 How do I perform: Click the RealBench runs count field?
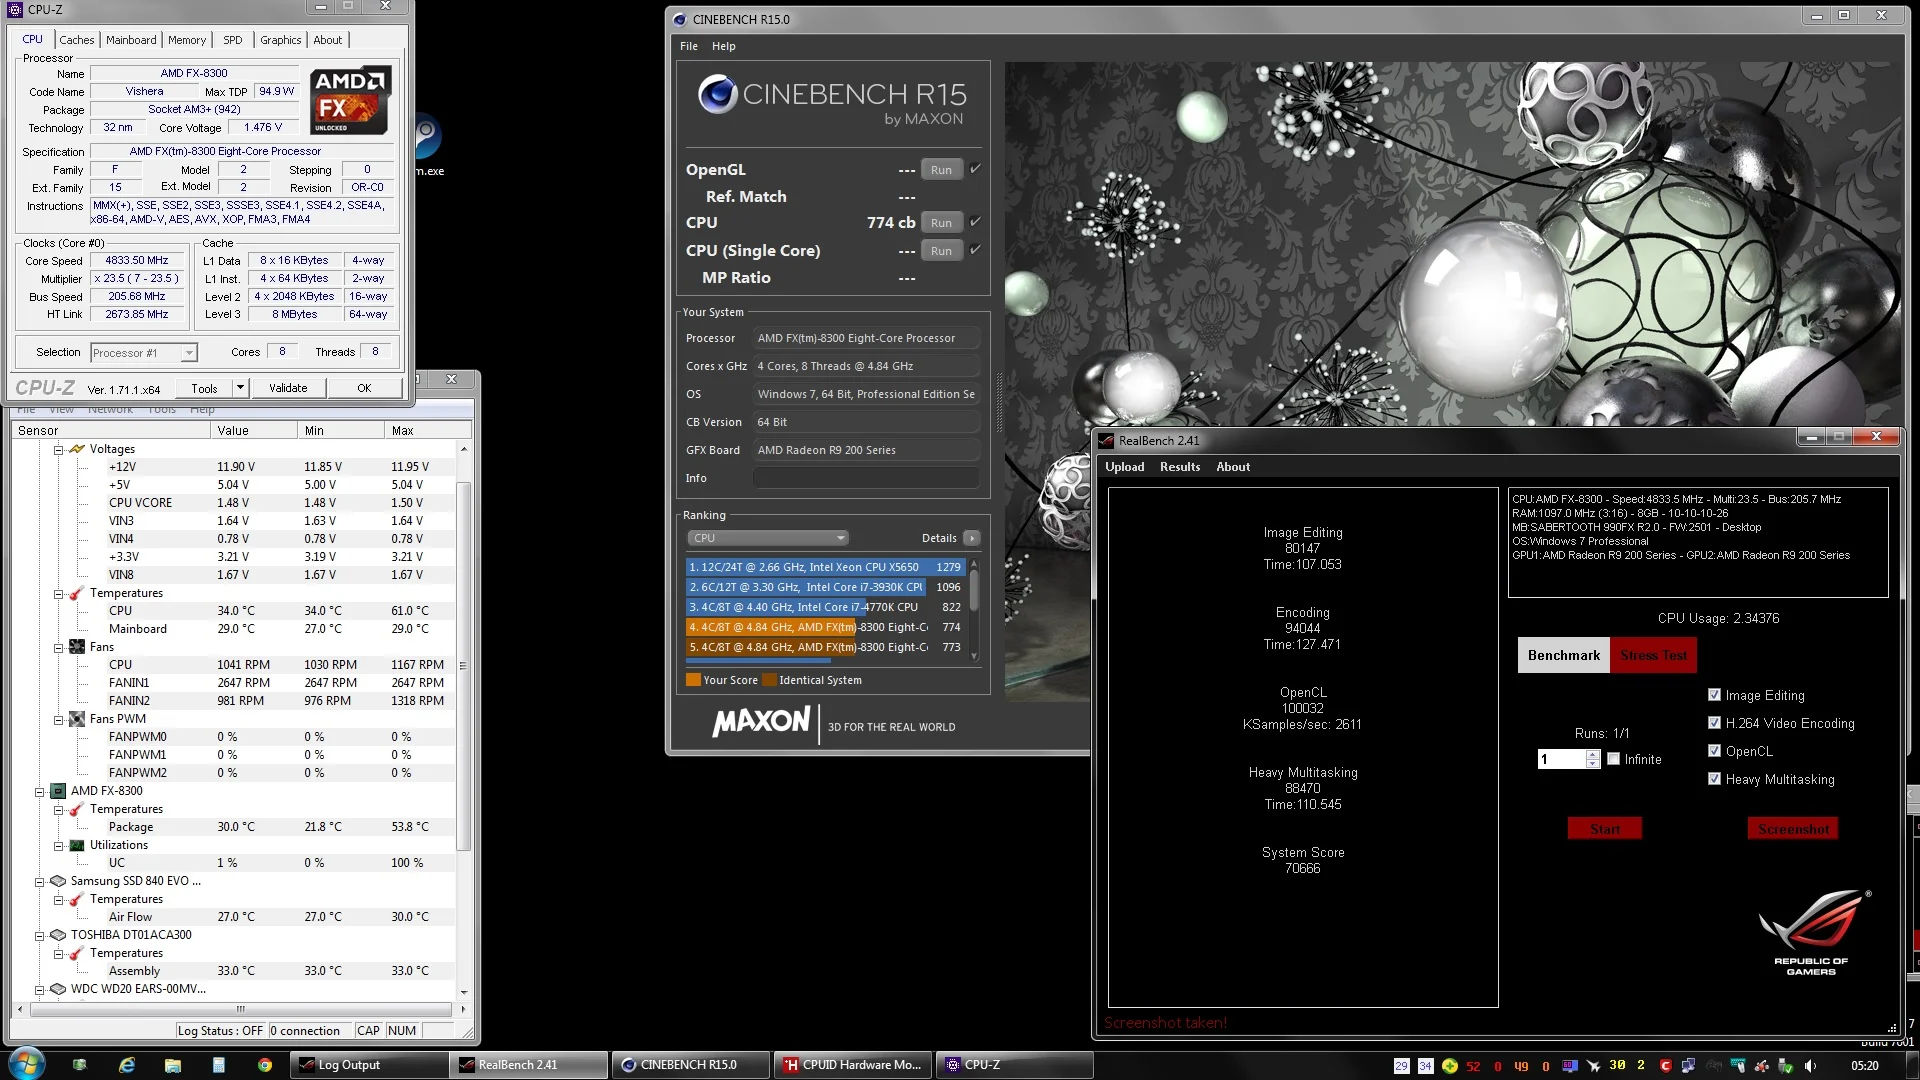pos(1562,759)
